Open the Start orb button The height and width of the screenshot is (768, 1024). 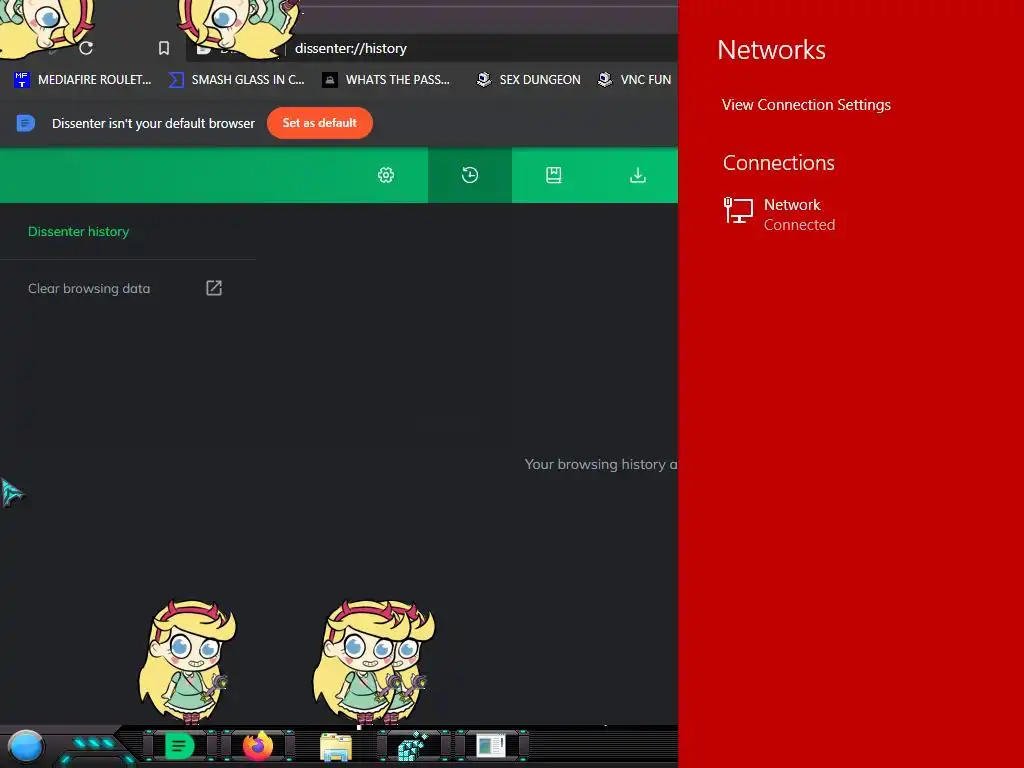[26, 746]
